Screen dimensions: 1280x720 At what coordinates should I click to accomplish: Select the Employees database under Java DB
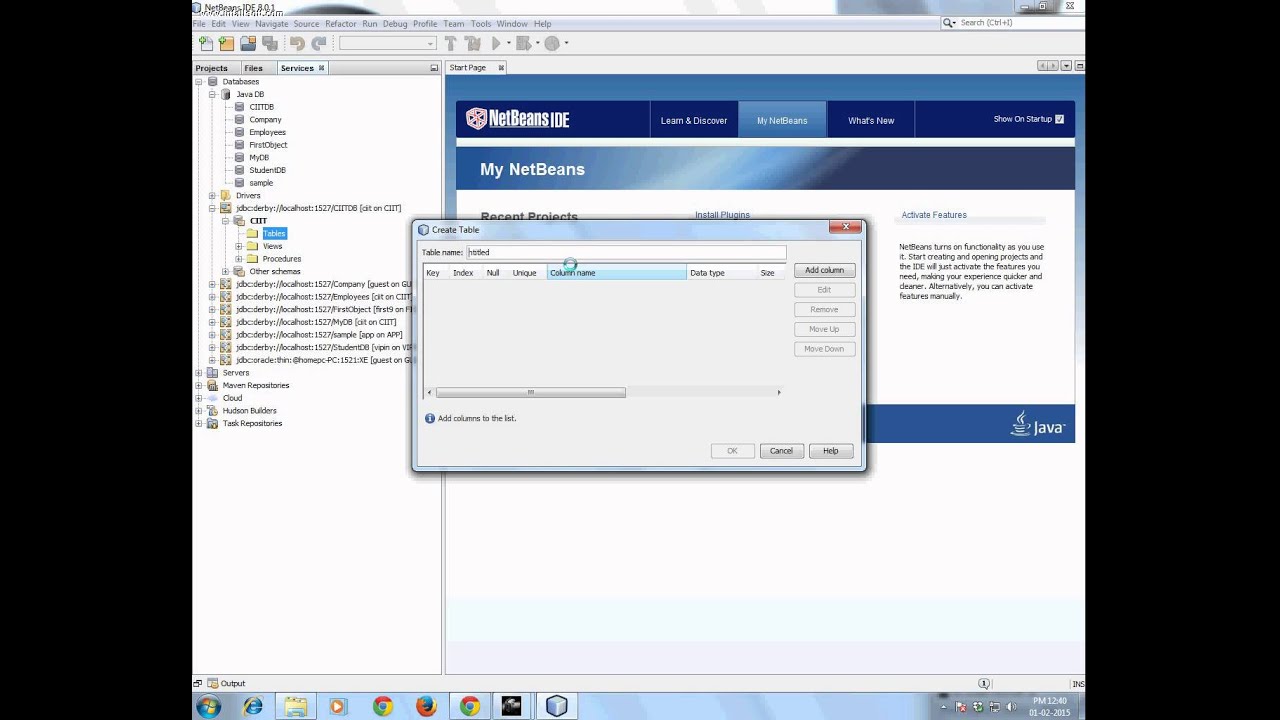pos(267,132)
